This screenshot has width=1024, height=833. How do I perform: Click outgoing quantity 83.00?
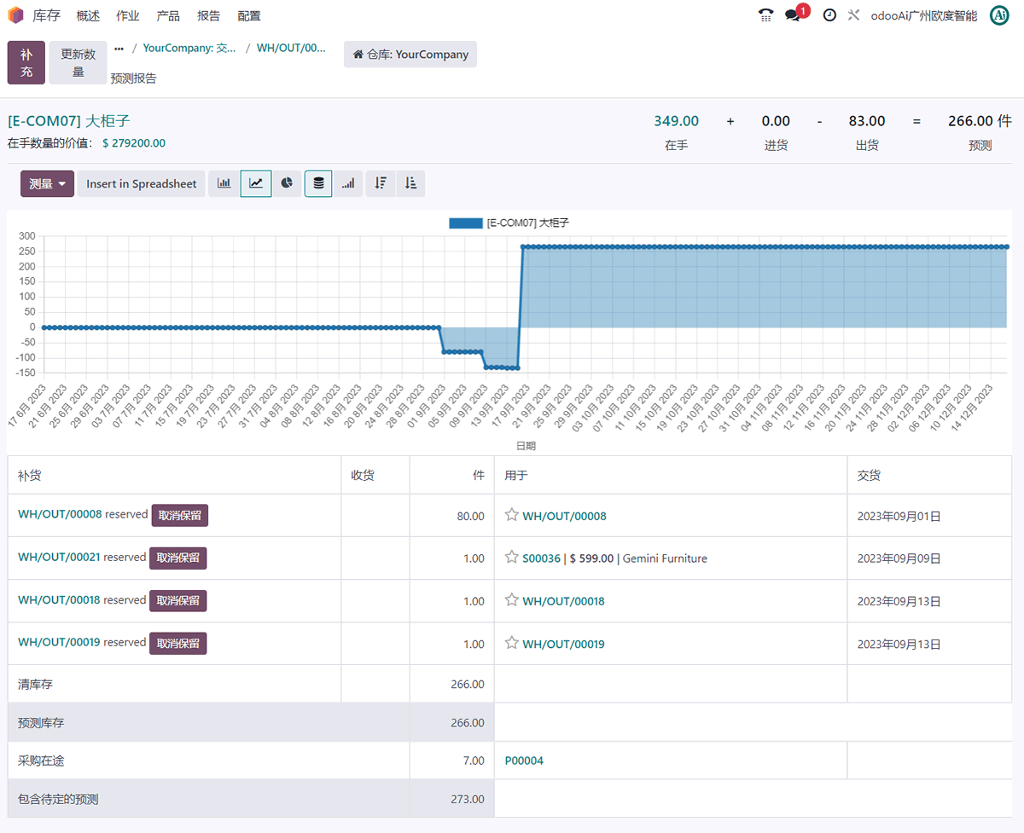[867, 121]
